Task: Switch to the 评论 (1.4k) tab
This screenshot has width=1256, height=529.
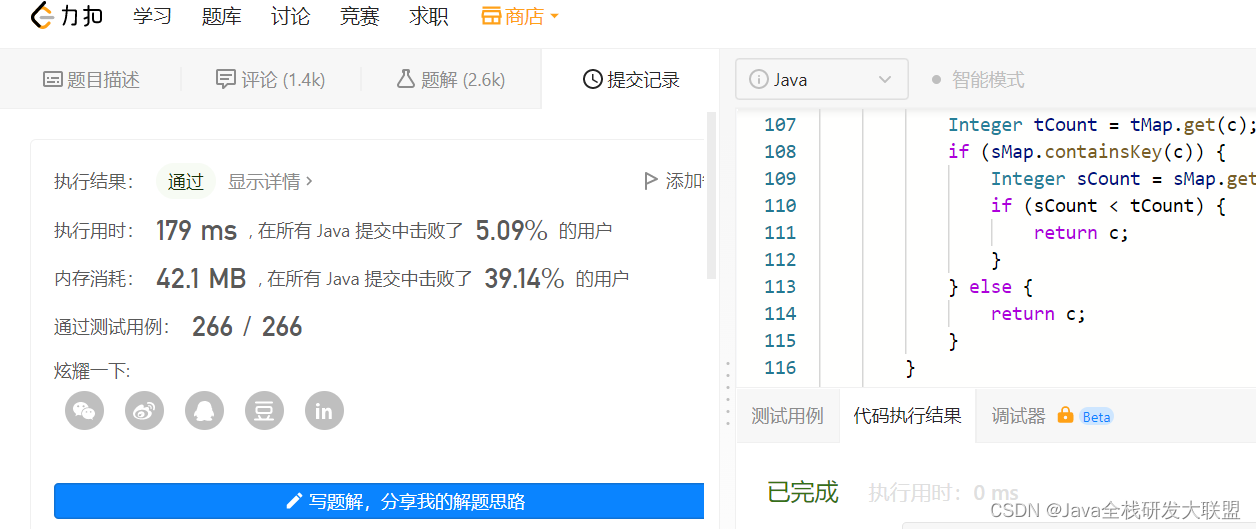Action: [271, 80]
